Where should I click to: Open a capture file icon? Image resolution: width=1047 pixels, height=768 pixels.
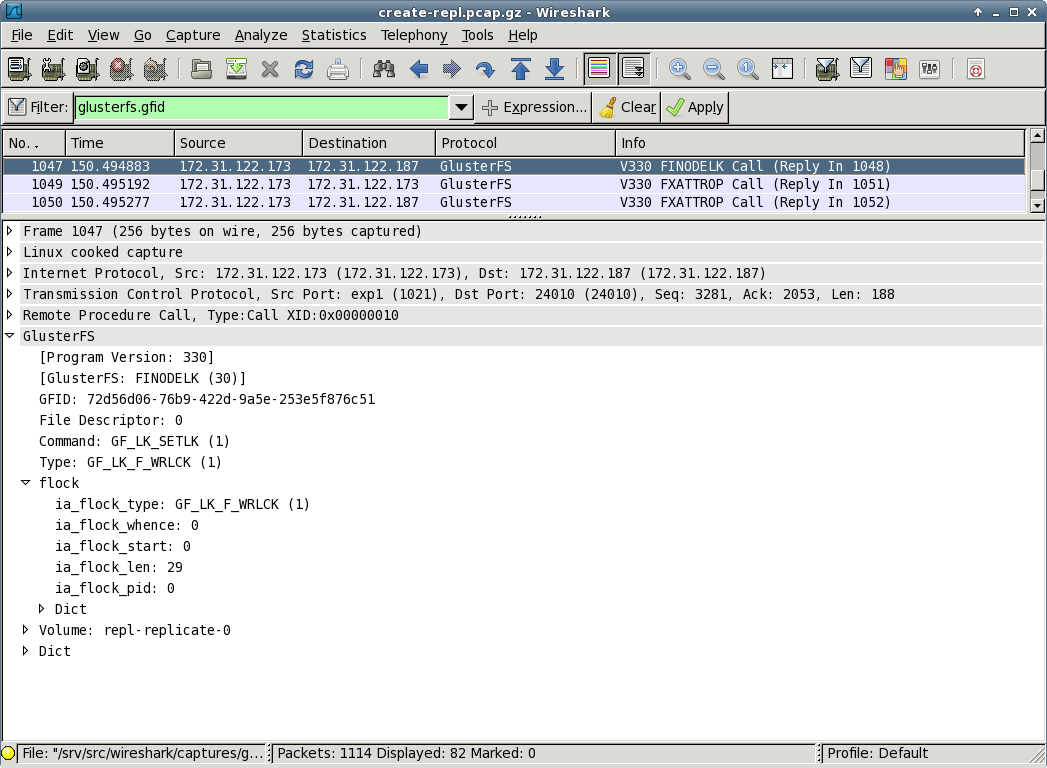[x=201, y=69]
